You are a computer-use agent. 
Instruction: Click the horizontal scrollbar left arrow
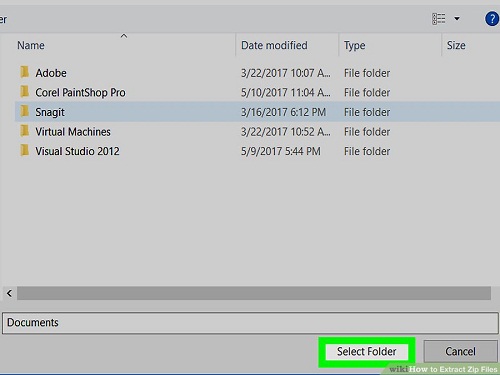[x=9, y=293]
